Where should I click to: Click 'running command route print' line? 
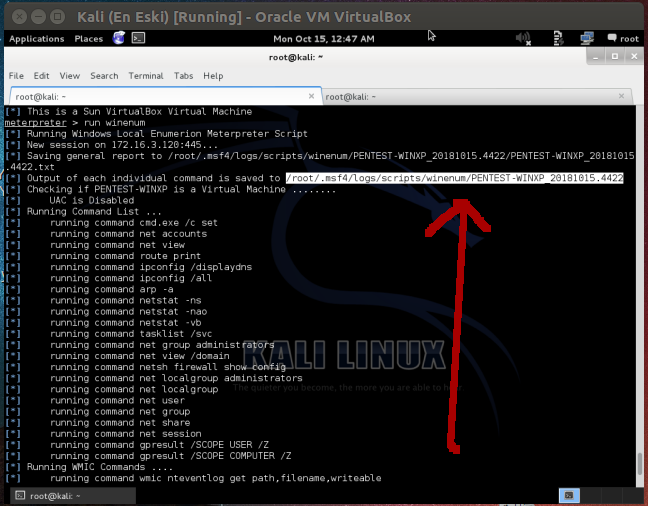pyautogui.click(x=125, y=256)
